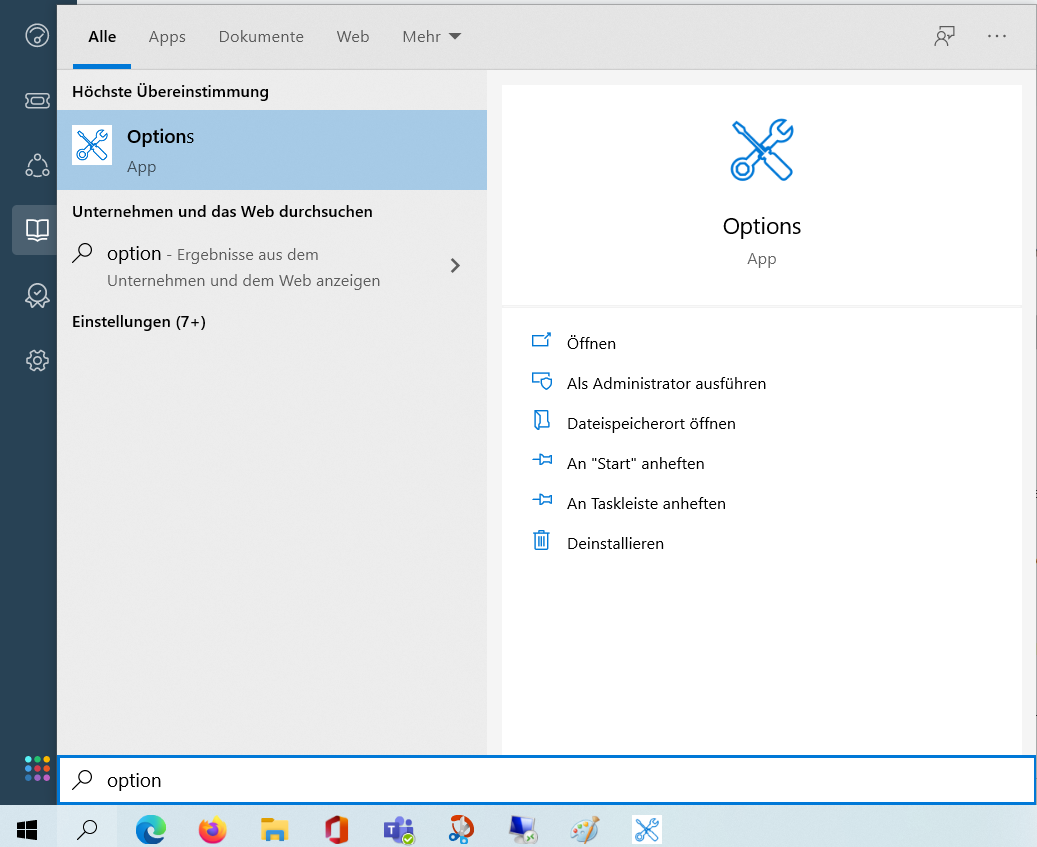The image size is (1037, 847).
Task: Select An "Start" anheften
Action: tap(635, 464)
